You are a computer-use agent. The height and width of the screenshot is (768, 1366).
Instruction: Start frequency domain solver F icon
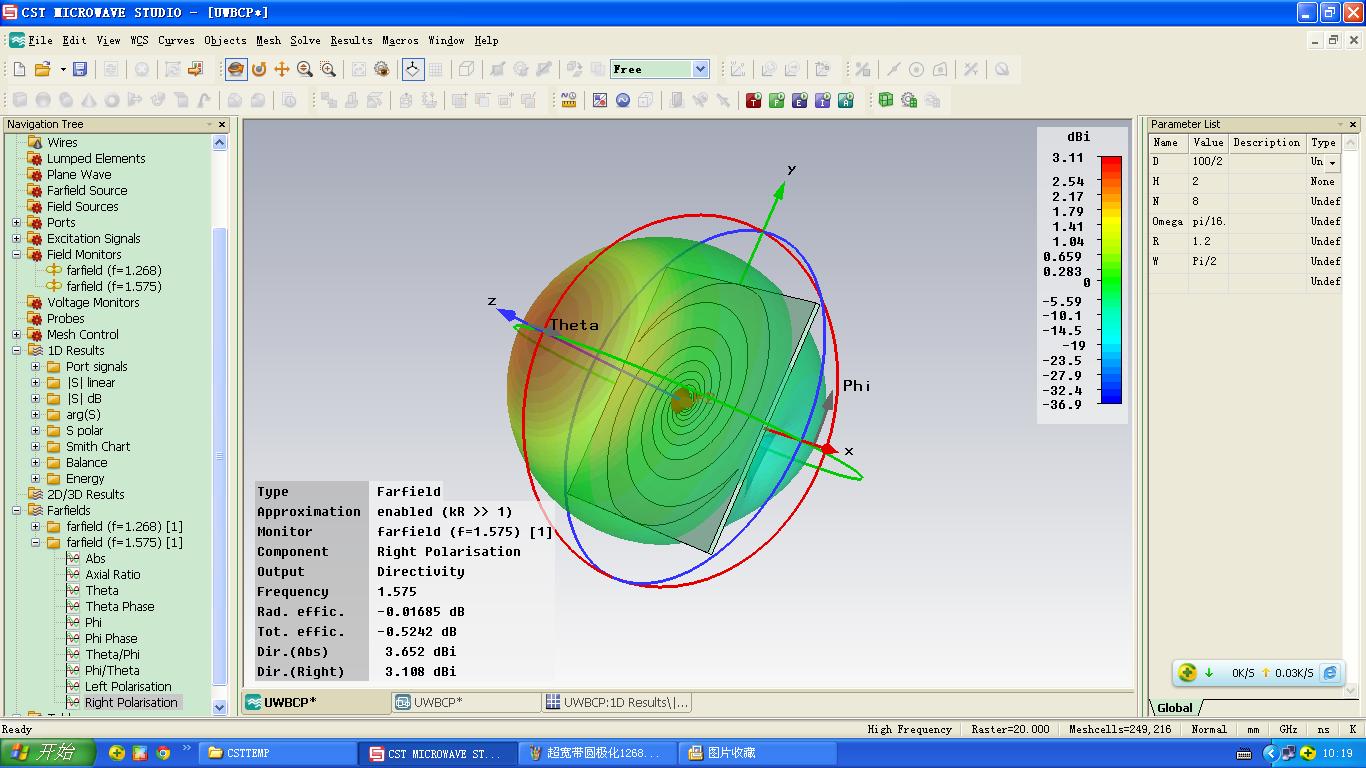coord(776,100)
